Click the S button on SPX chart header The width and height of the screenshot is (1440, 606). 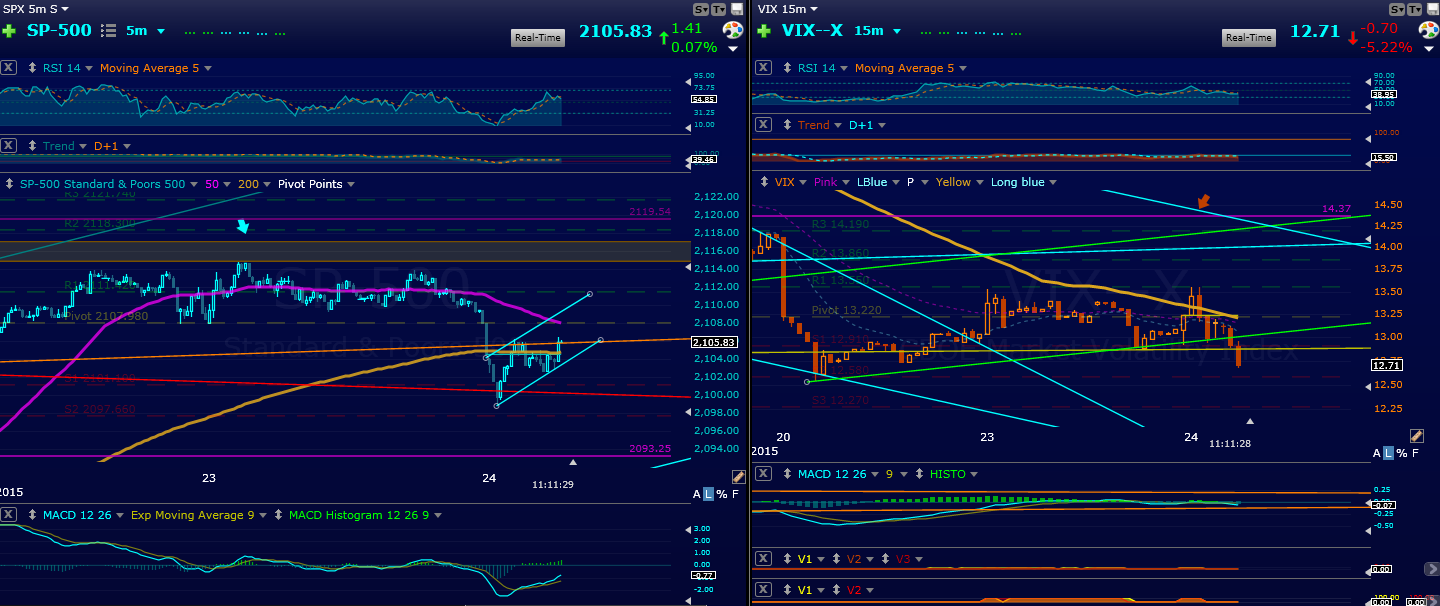click(701, 9)
